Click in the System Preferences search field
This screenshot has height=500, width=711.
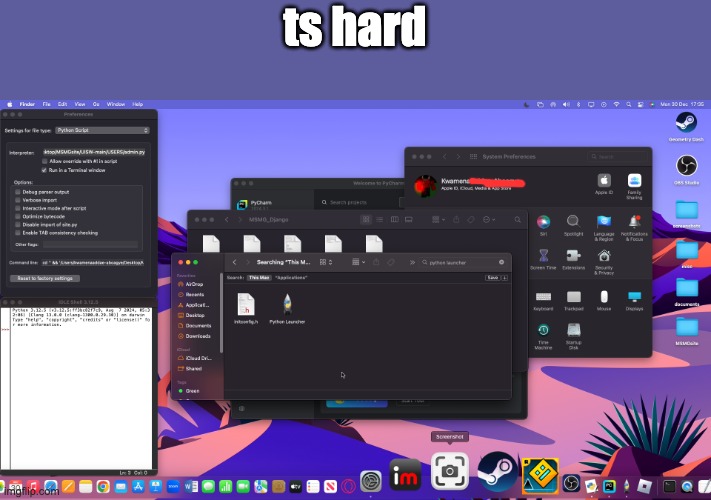coord(617,156)
